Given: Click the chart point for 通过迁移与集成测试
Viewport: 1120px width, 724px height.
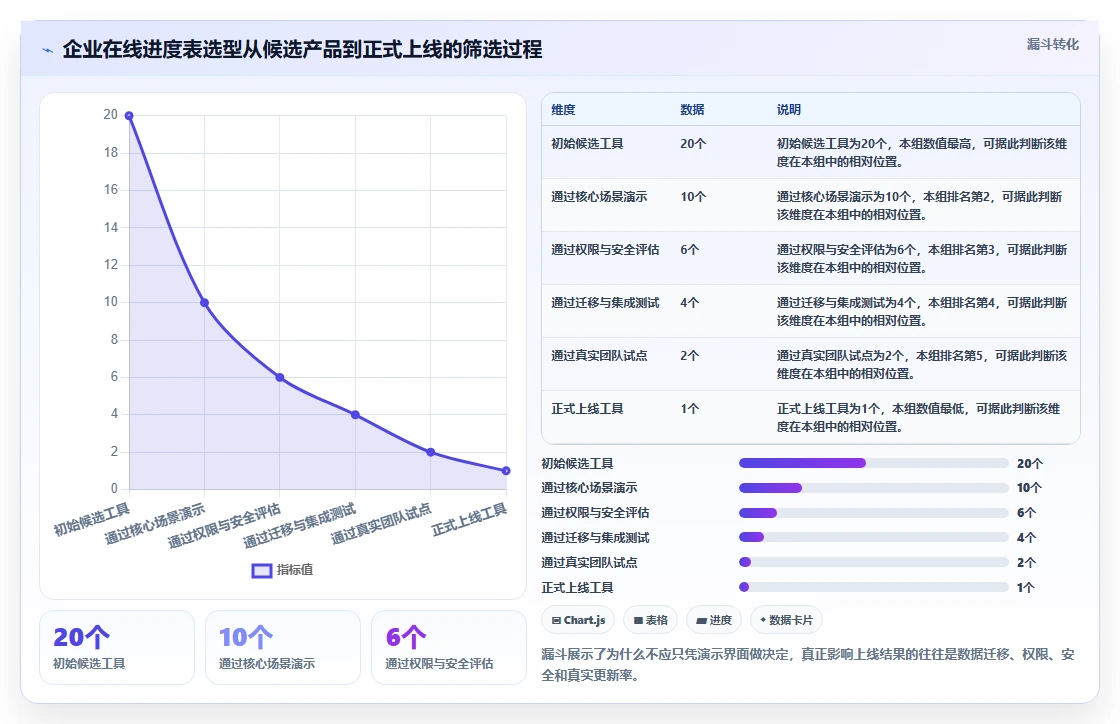Looking at the screenshot, I should click(355, 415).
